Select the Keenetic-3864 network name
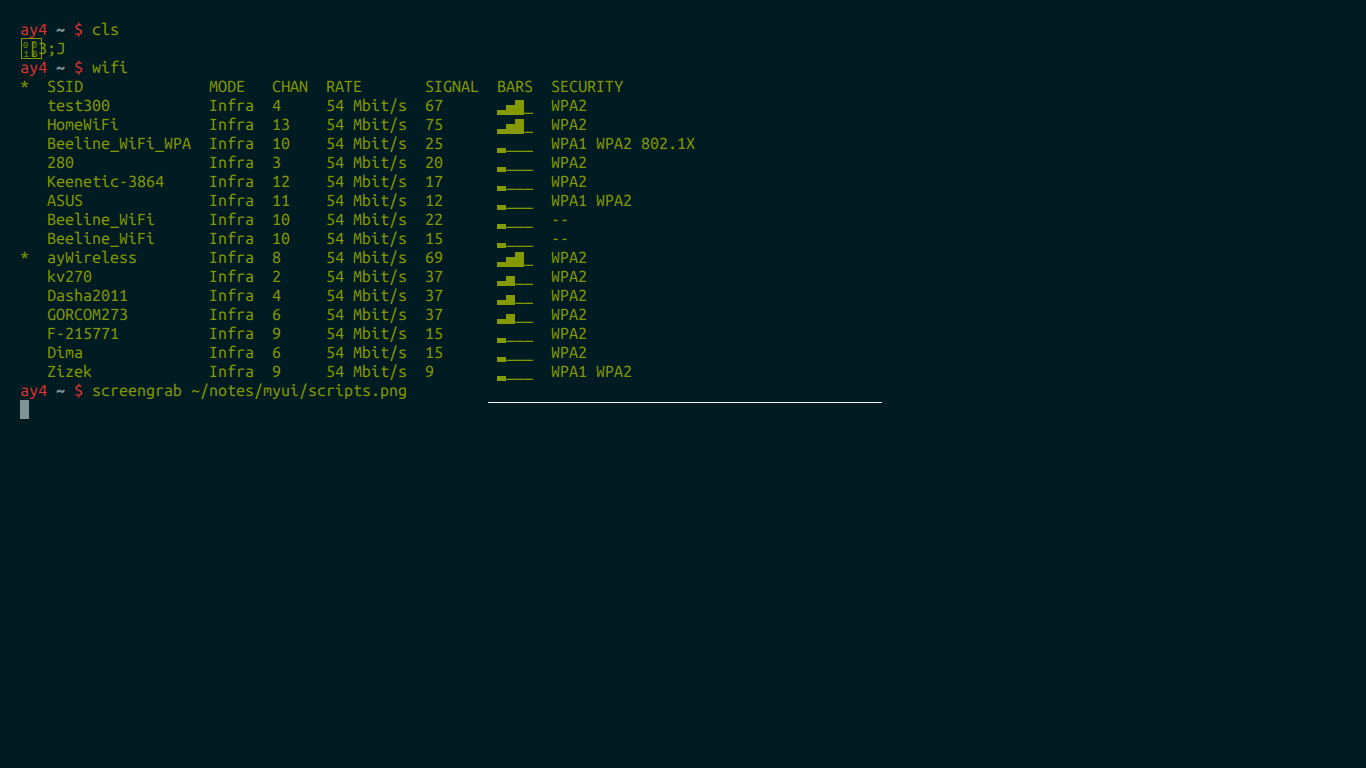Image resolution: width=1366 pixels, height=768 pixels. pos(105,182)
